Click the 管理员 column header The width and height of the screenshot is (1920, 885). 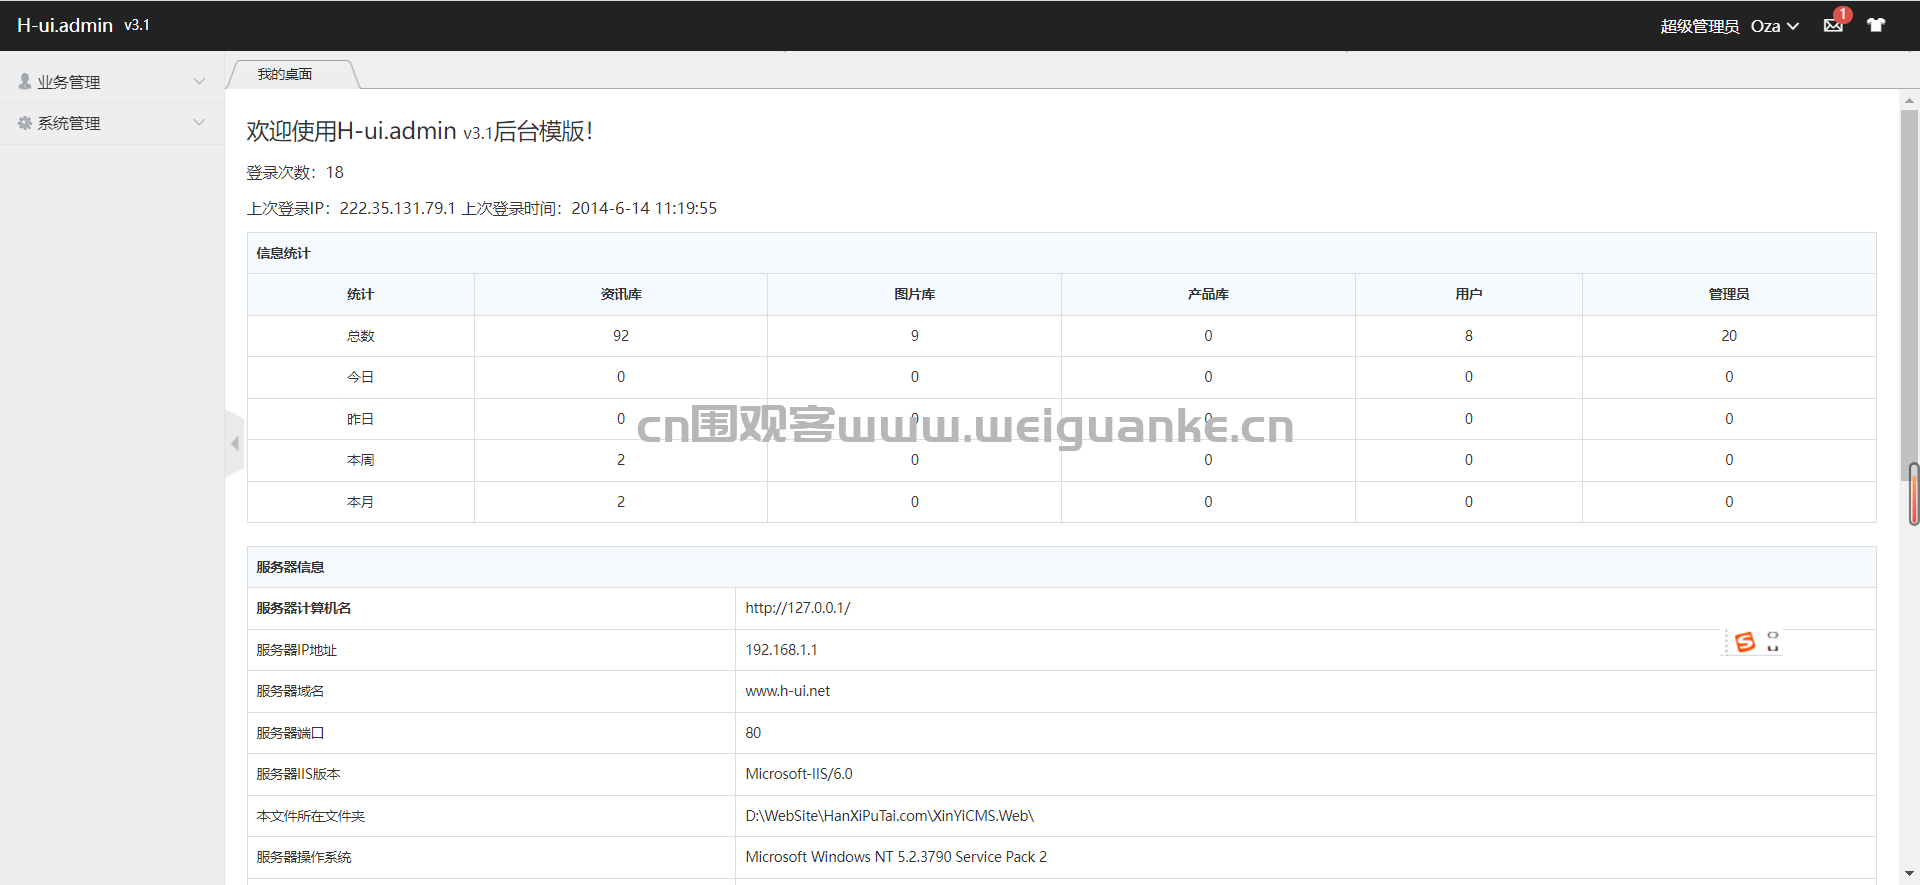[1729, 294]
